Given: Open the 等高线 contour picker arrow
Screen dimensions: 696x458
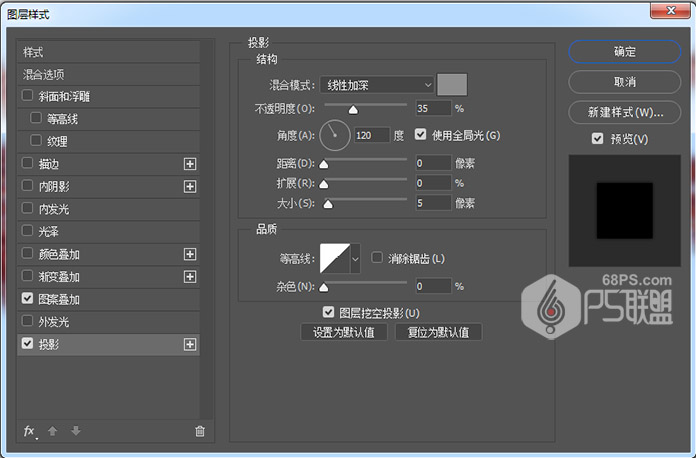Looking at the screenshot, I should (355, 258).
